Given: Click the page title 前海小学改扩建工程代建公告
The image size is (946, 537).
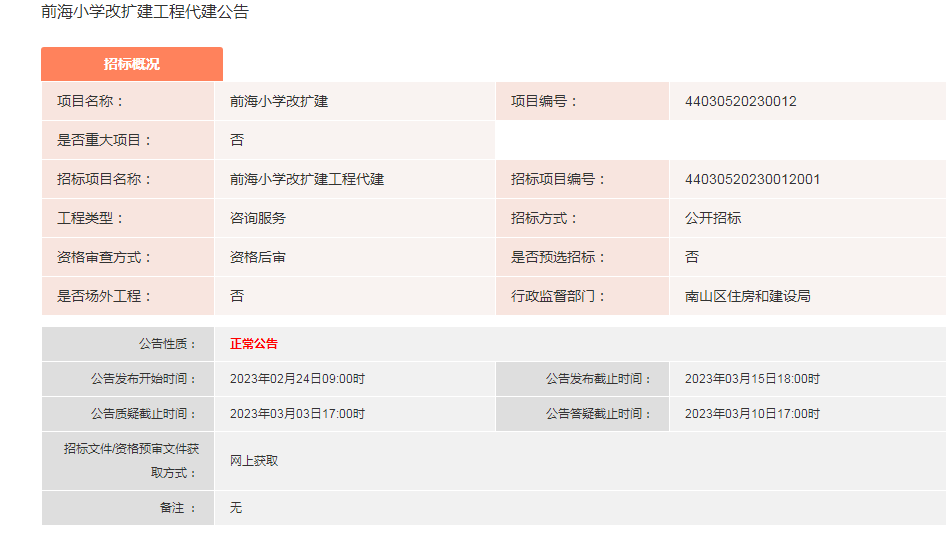Looking at the screenshot, I should click(145, 12).
